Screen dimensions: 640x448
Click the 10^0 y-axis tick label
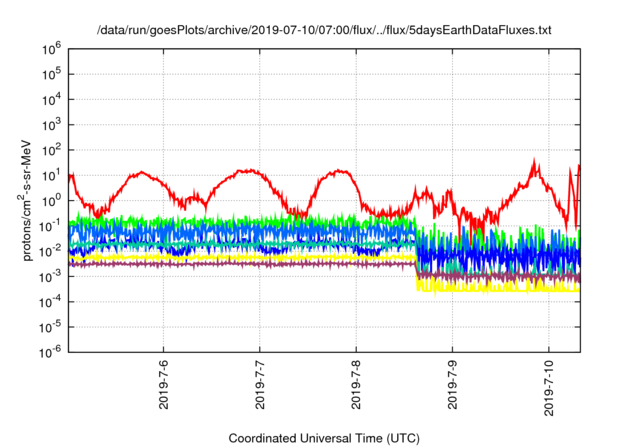point(51,202)
